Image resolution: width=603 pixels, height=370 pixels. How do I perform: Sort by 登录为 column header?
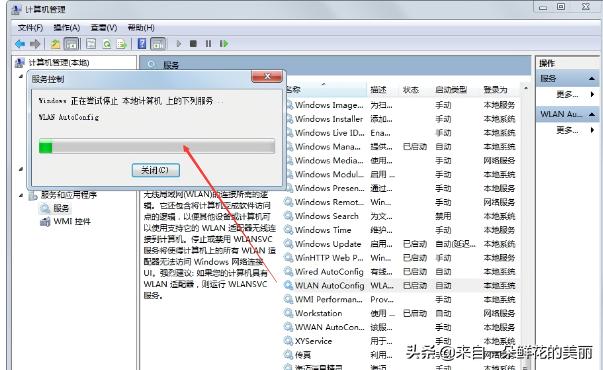(x=495, y=90)
